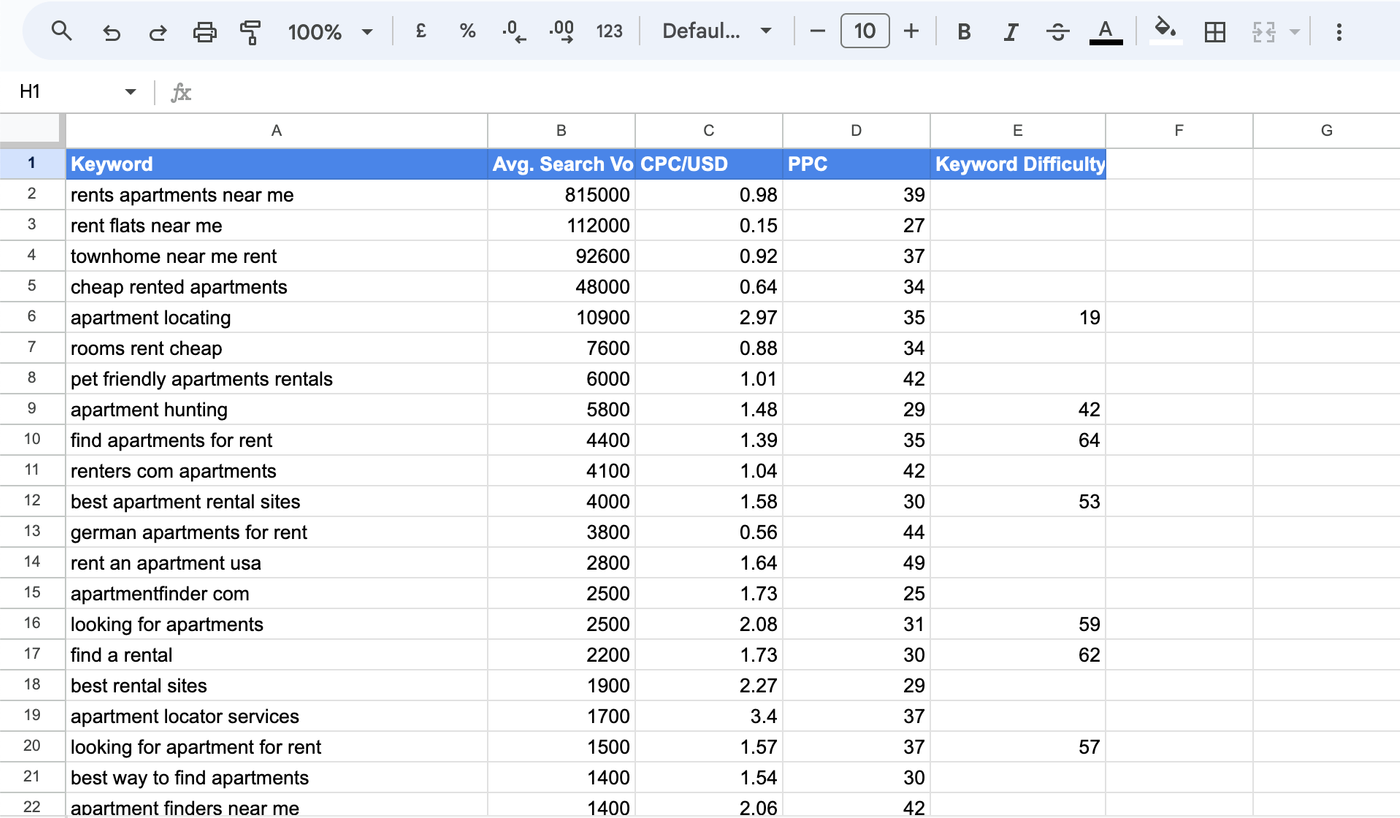Click the print icon
This screenshot has width=1400, height=818.
pos(205,31)
